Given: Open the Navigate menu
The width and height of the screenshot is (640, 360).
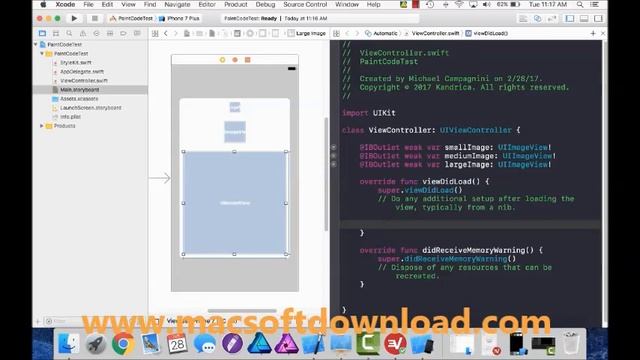Looking at the screenshot, I should pyautogui.click(x=177, y=4).
